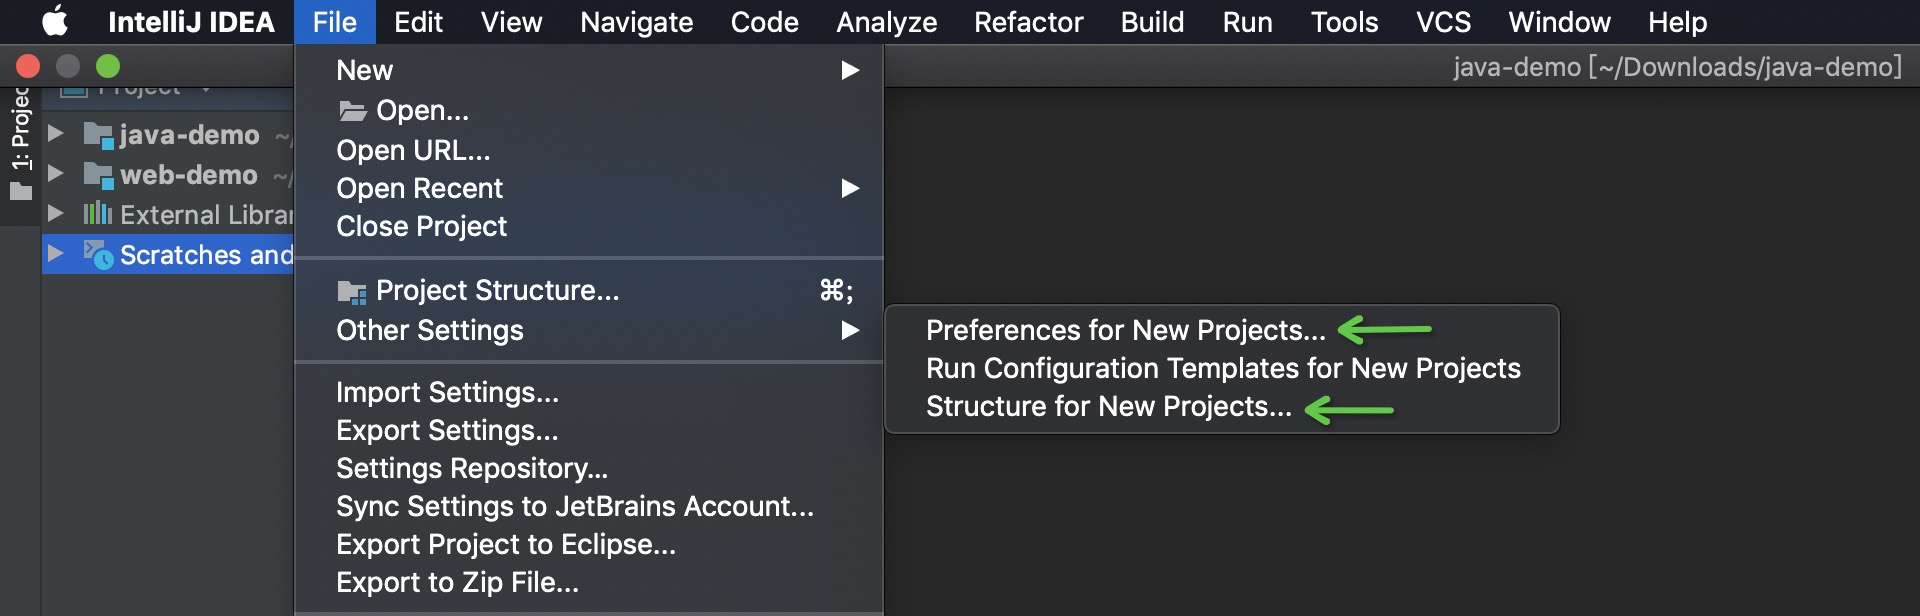Select Preferences for New Projects

(x=1125, y=330)
